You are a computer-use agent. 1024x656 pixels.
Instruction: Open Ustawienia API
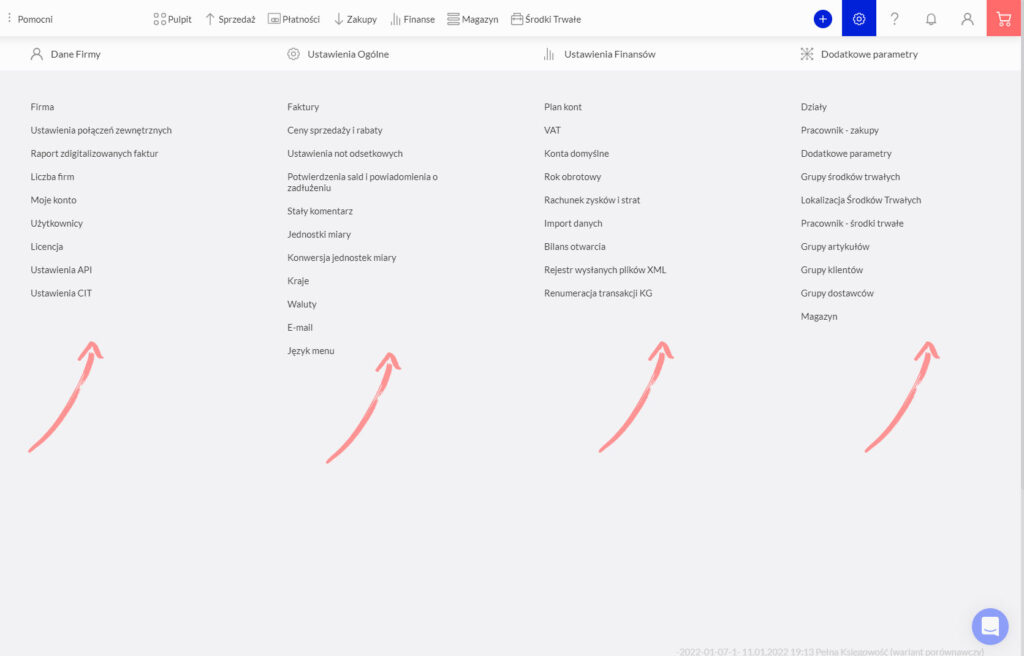[x=61, y=270]
